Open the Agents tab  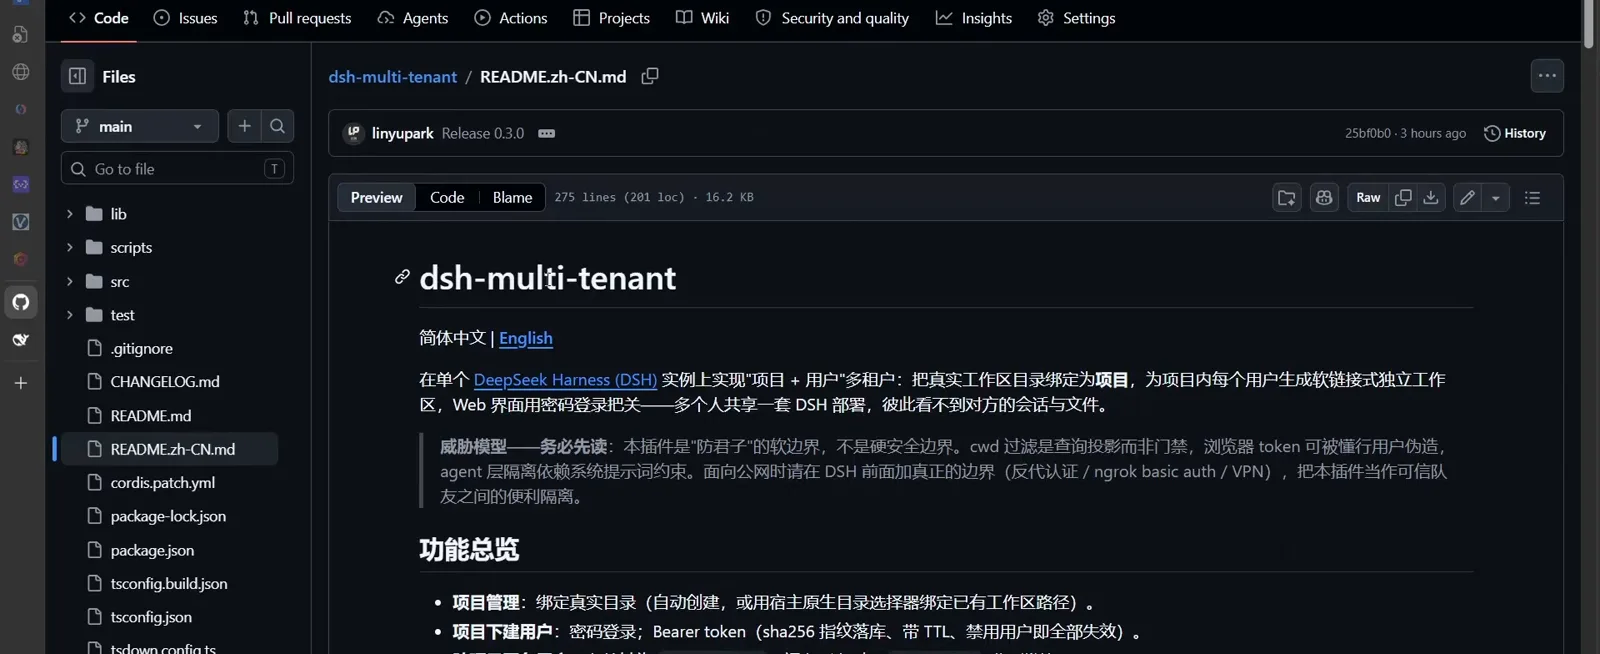412,18
